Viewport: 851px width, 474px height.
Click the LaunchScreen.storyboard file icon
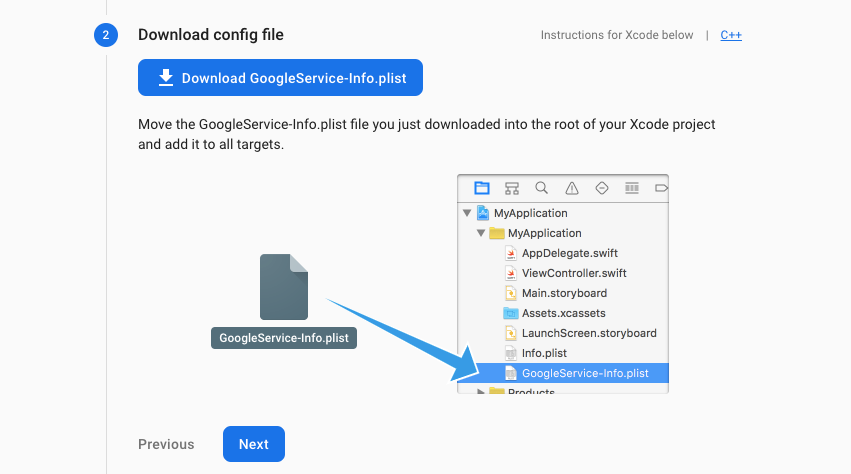click(511, 333)
